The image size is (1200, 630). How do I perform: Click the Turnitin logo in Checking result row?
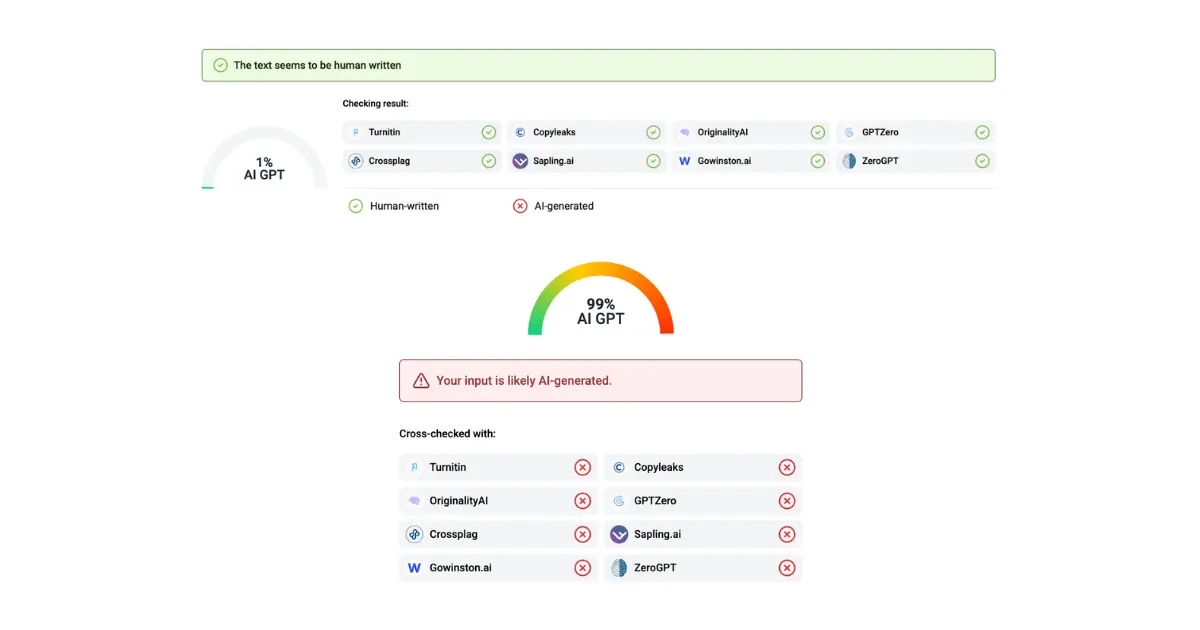pos(355,132)
